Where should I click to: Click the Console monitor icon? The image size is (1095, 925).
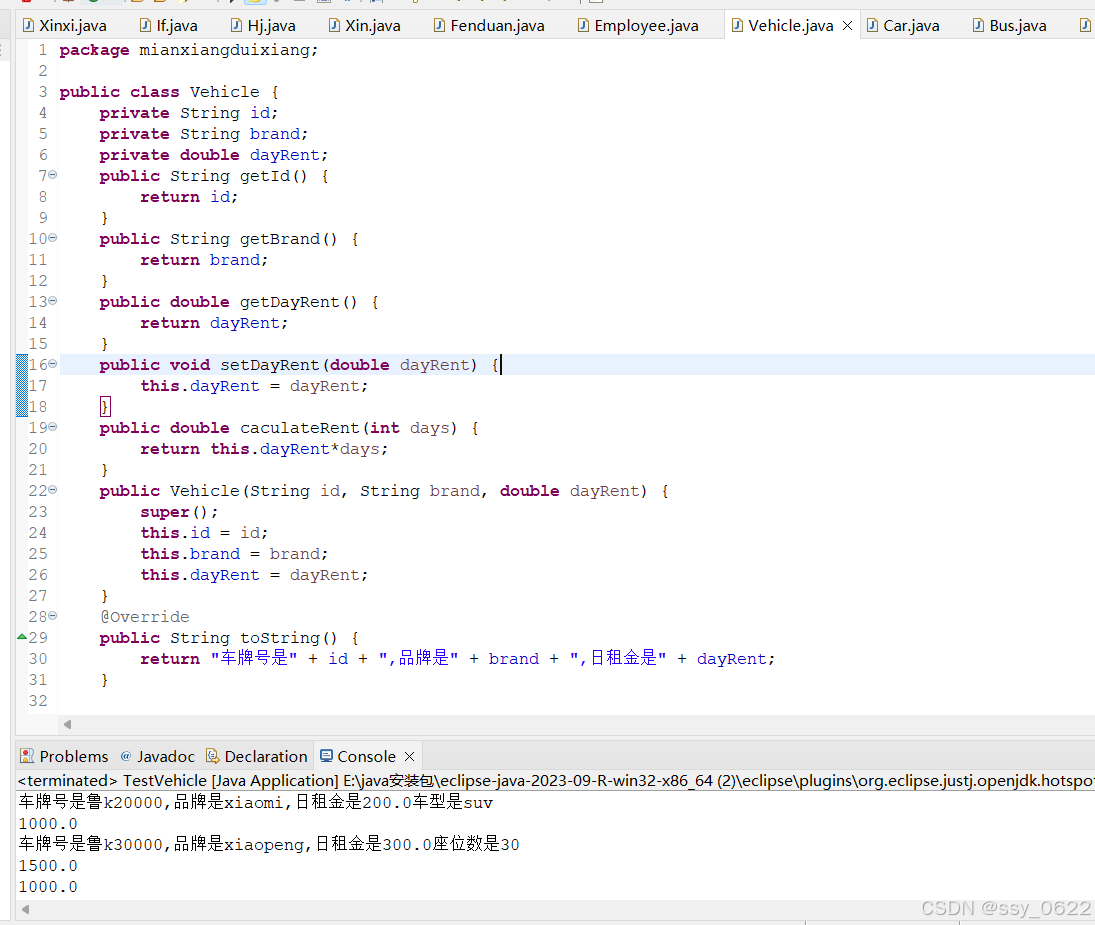pyautogui.click(x=326, y=756)
